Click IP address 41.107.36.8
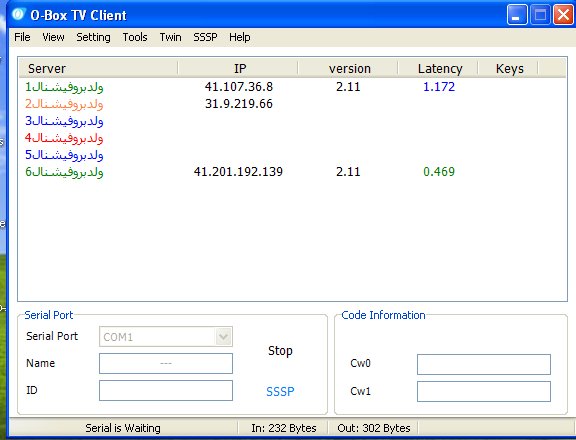The height and width of the screenshot is (440, 576). click(239, 87)
